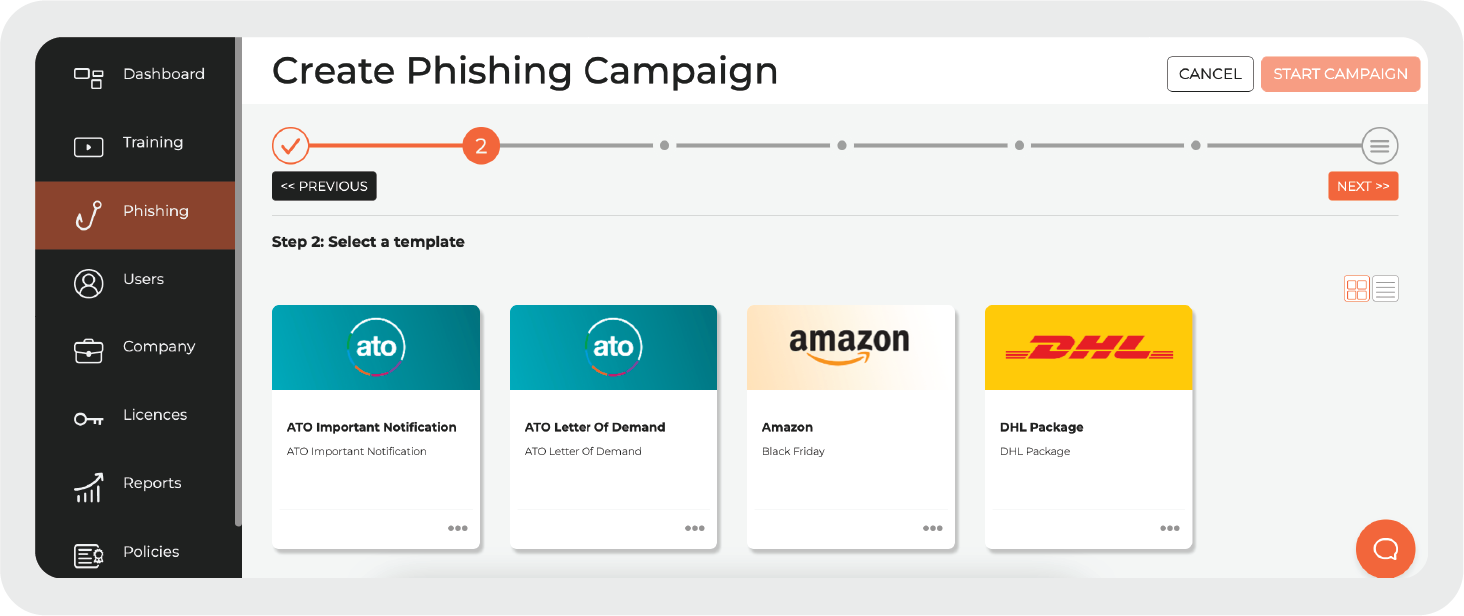The image size is (1464, 616).
Task: Click step 2 on the progress bar
Action: click(480, 145)
